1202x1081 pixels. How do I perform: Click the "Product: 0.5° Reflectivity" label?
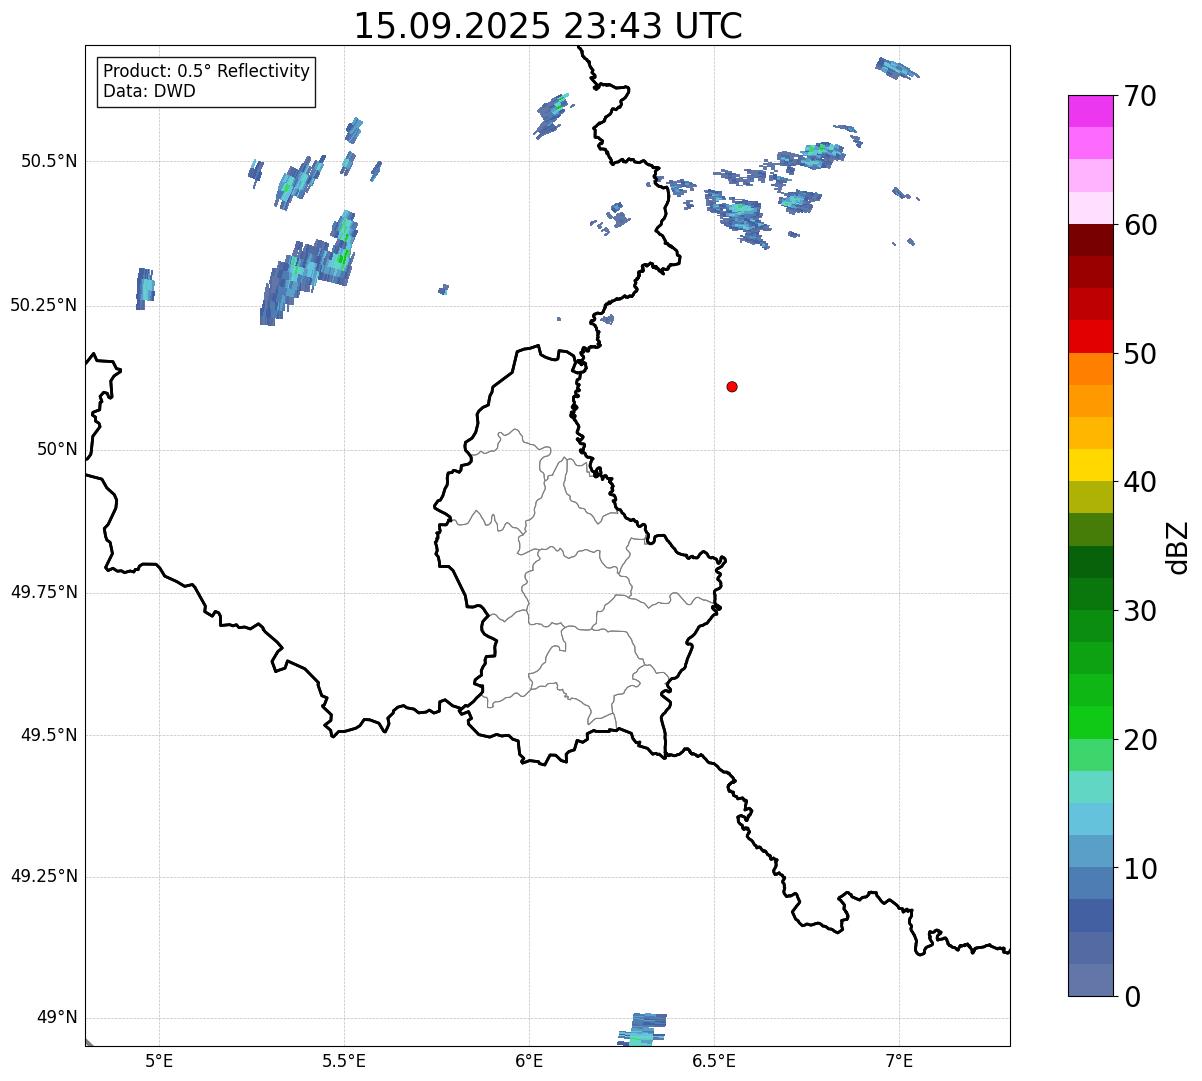pyautogui.click(x=206, y=71)
